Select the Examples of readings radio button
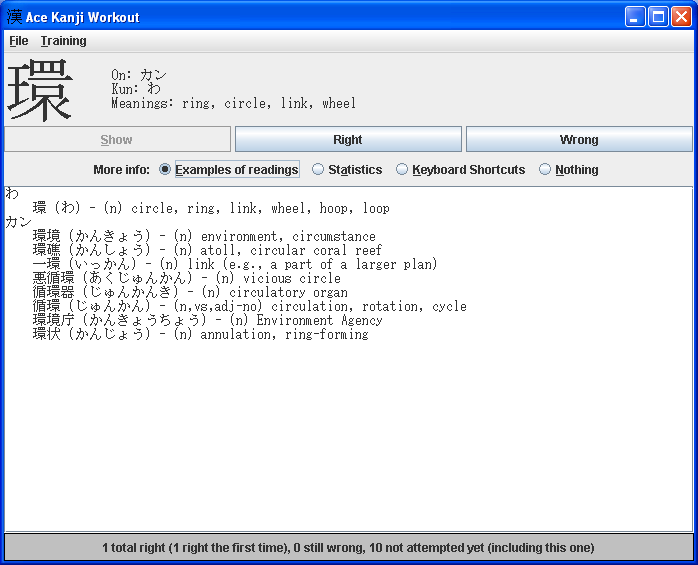The image size is (698, 565). click(x=229, y=170)
